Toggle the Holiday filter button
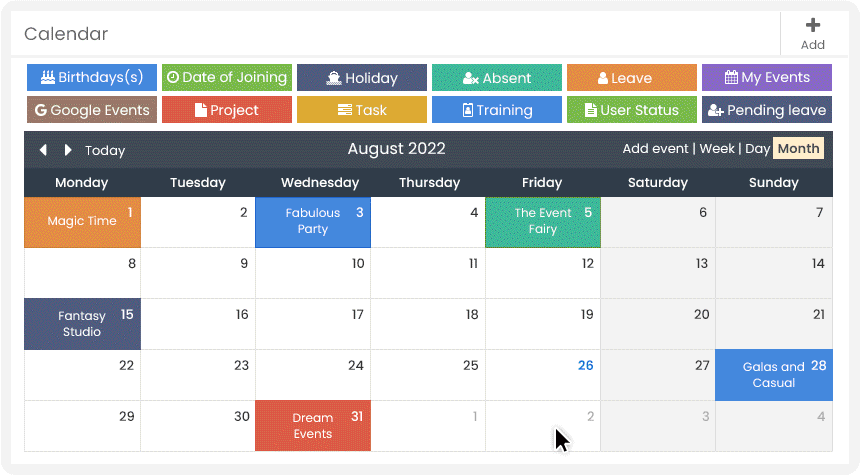This screenshot has height=475, width=860. point(361,77)
